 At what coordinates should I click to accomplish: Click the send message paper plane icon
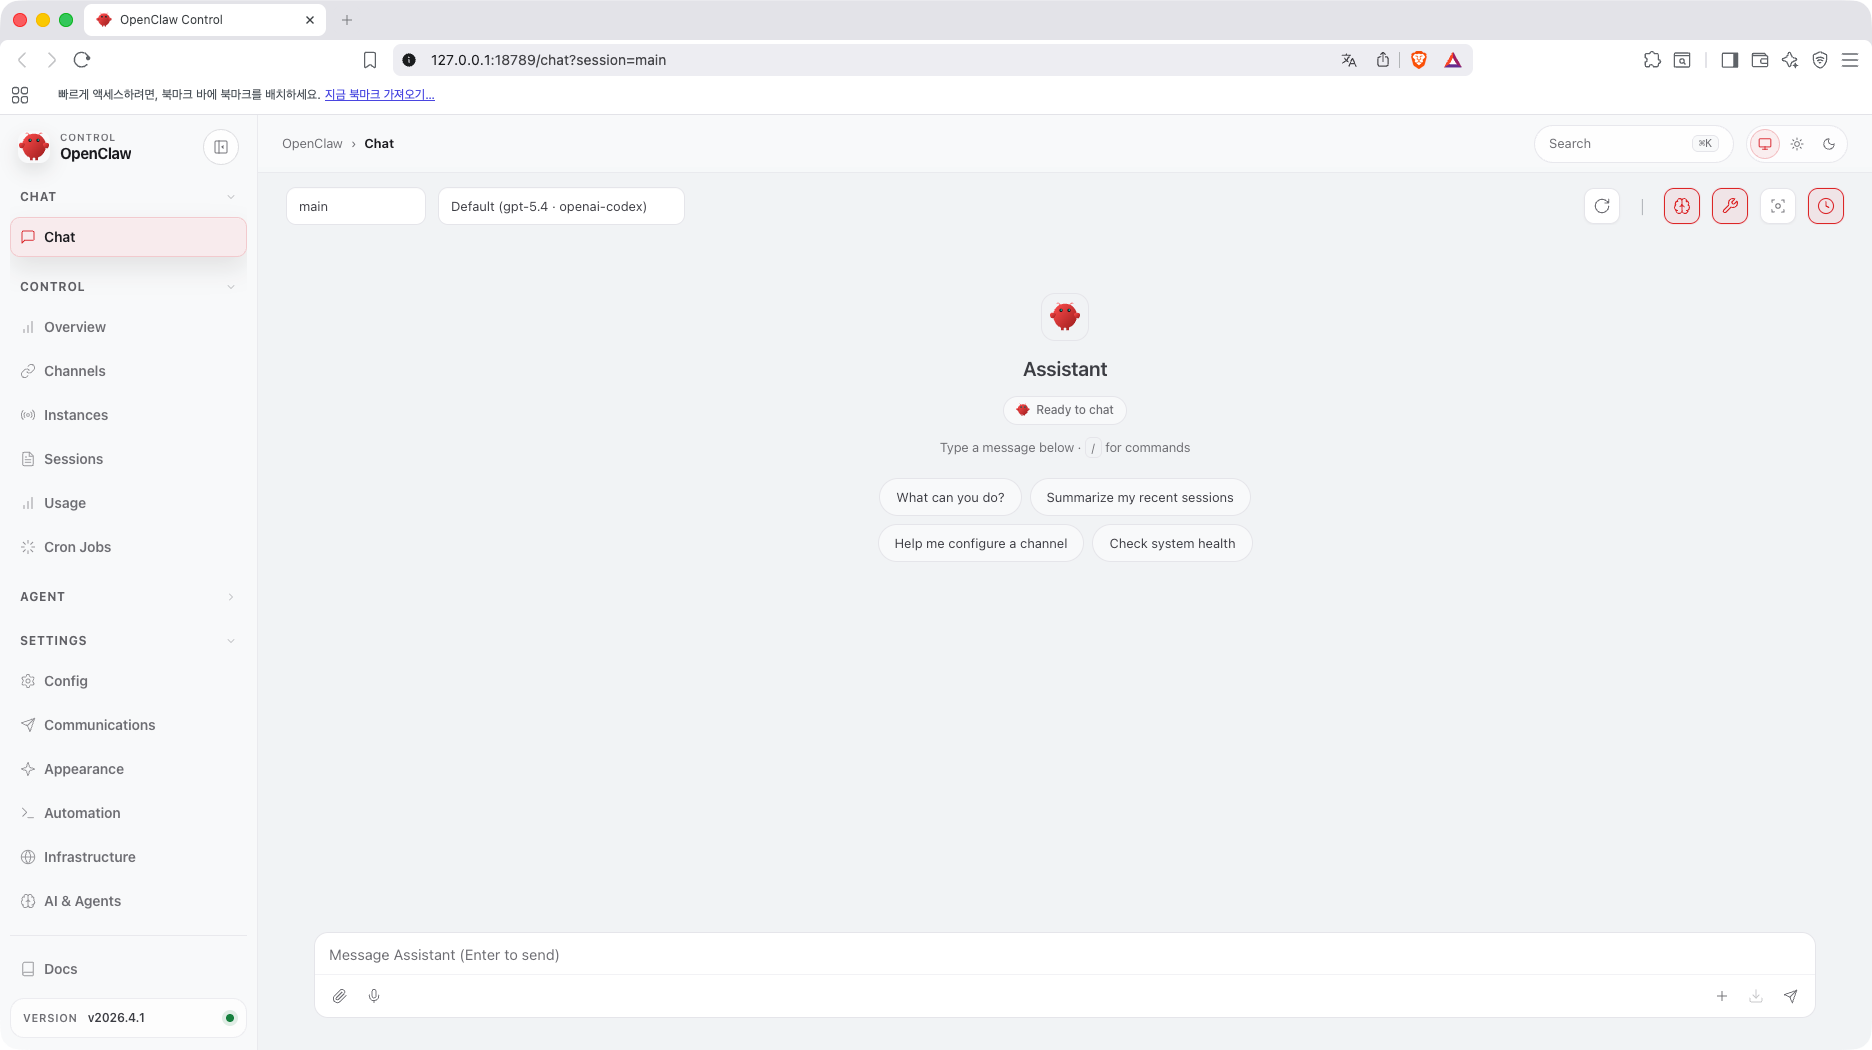point(1790,996)
